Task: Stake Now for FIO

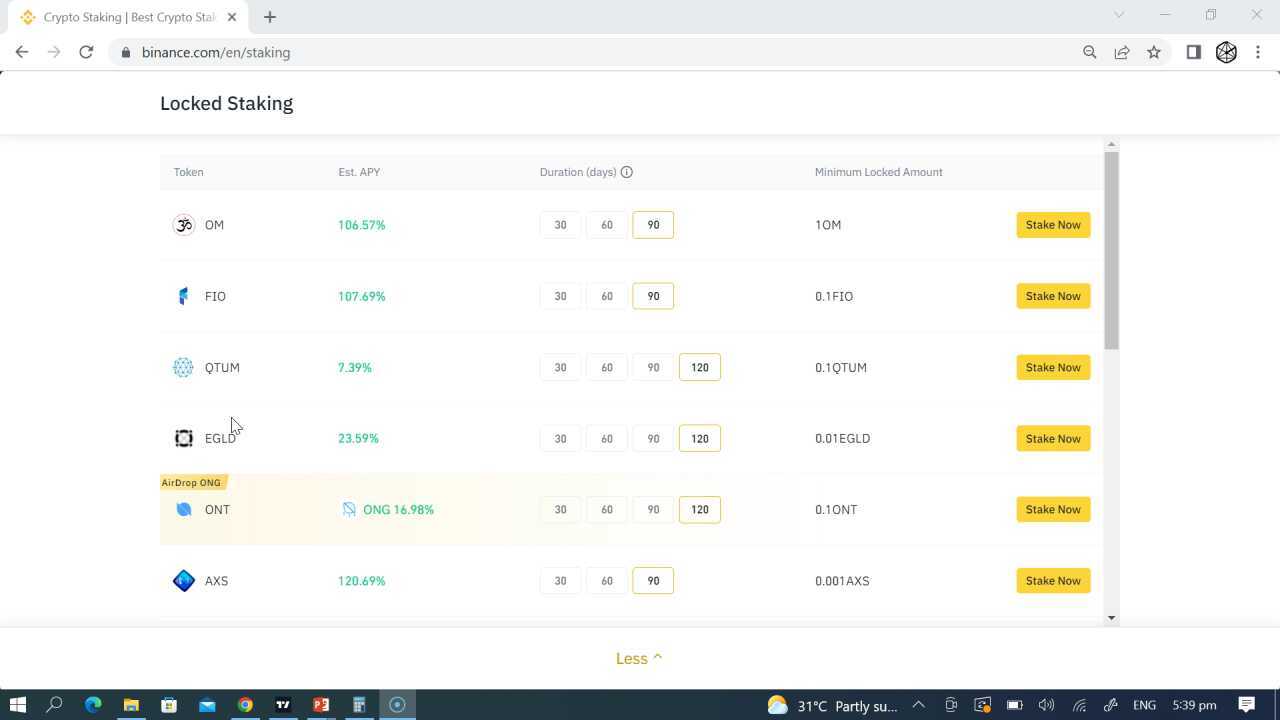Action: 1053,296
